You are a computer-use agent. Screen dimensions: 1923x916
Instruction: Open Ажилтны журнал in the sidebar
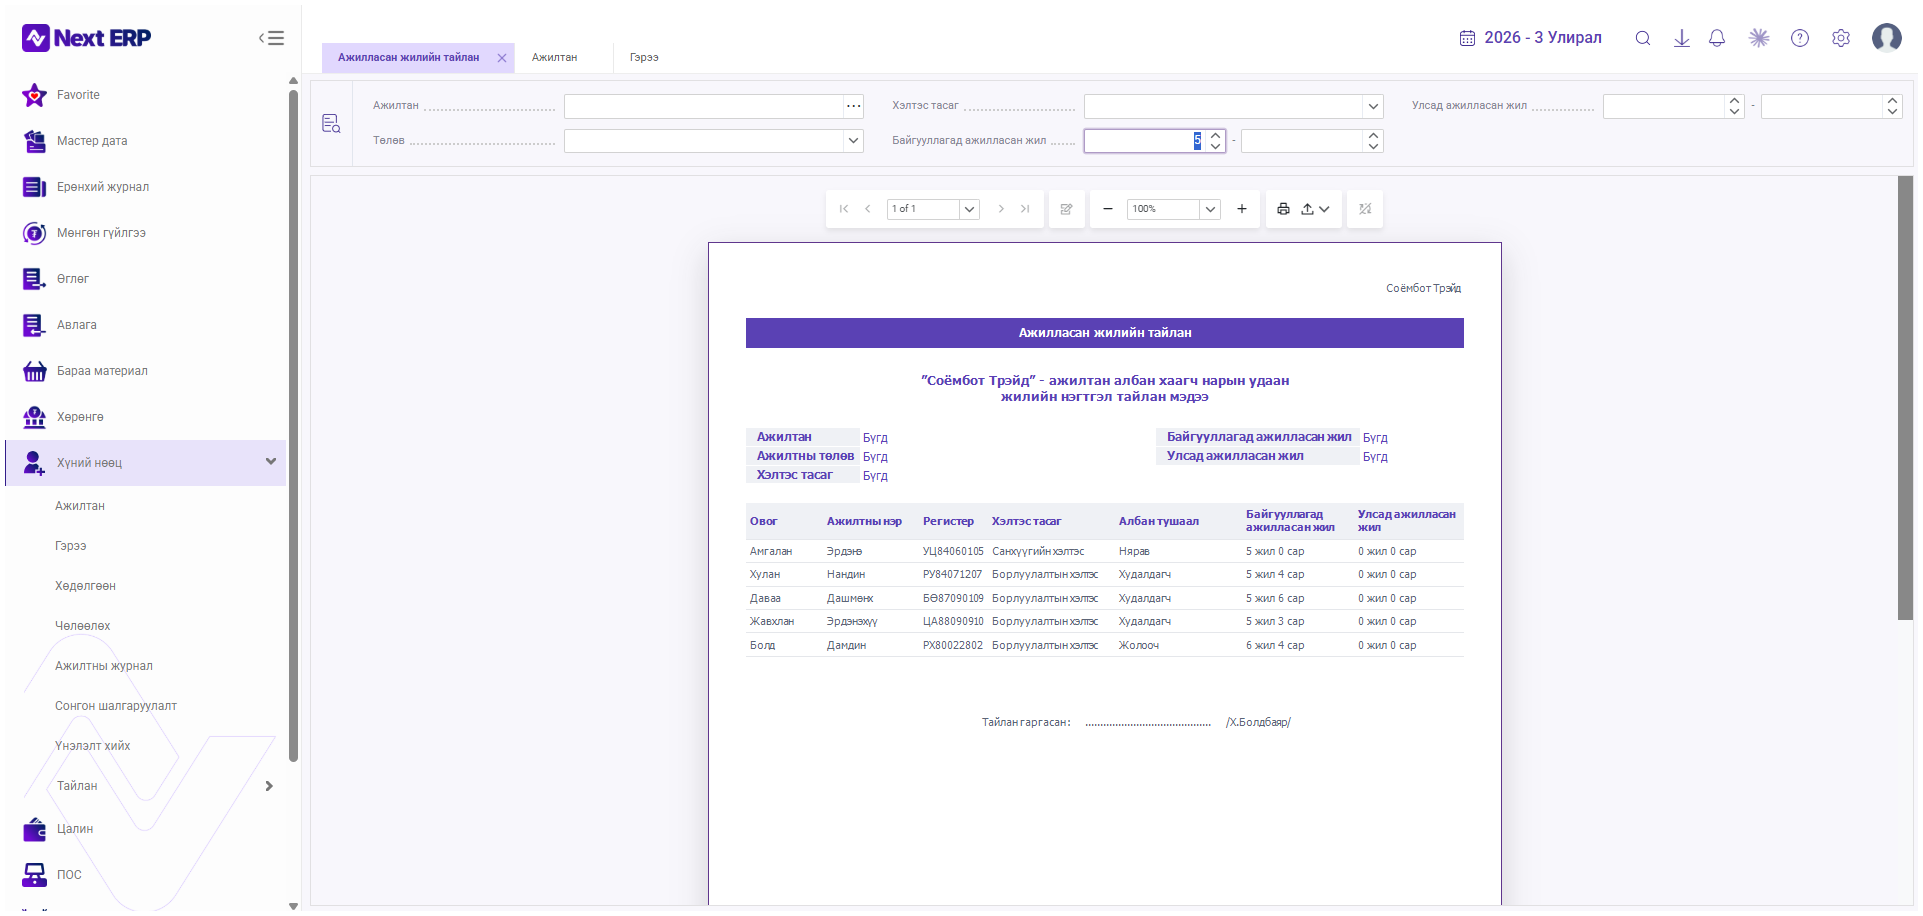[104, 666]
